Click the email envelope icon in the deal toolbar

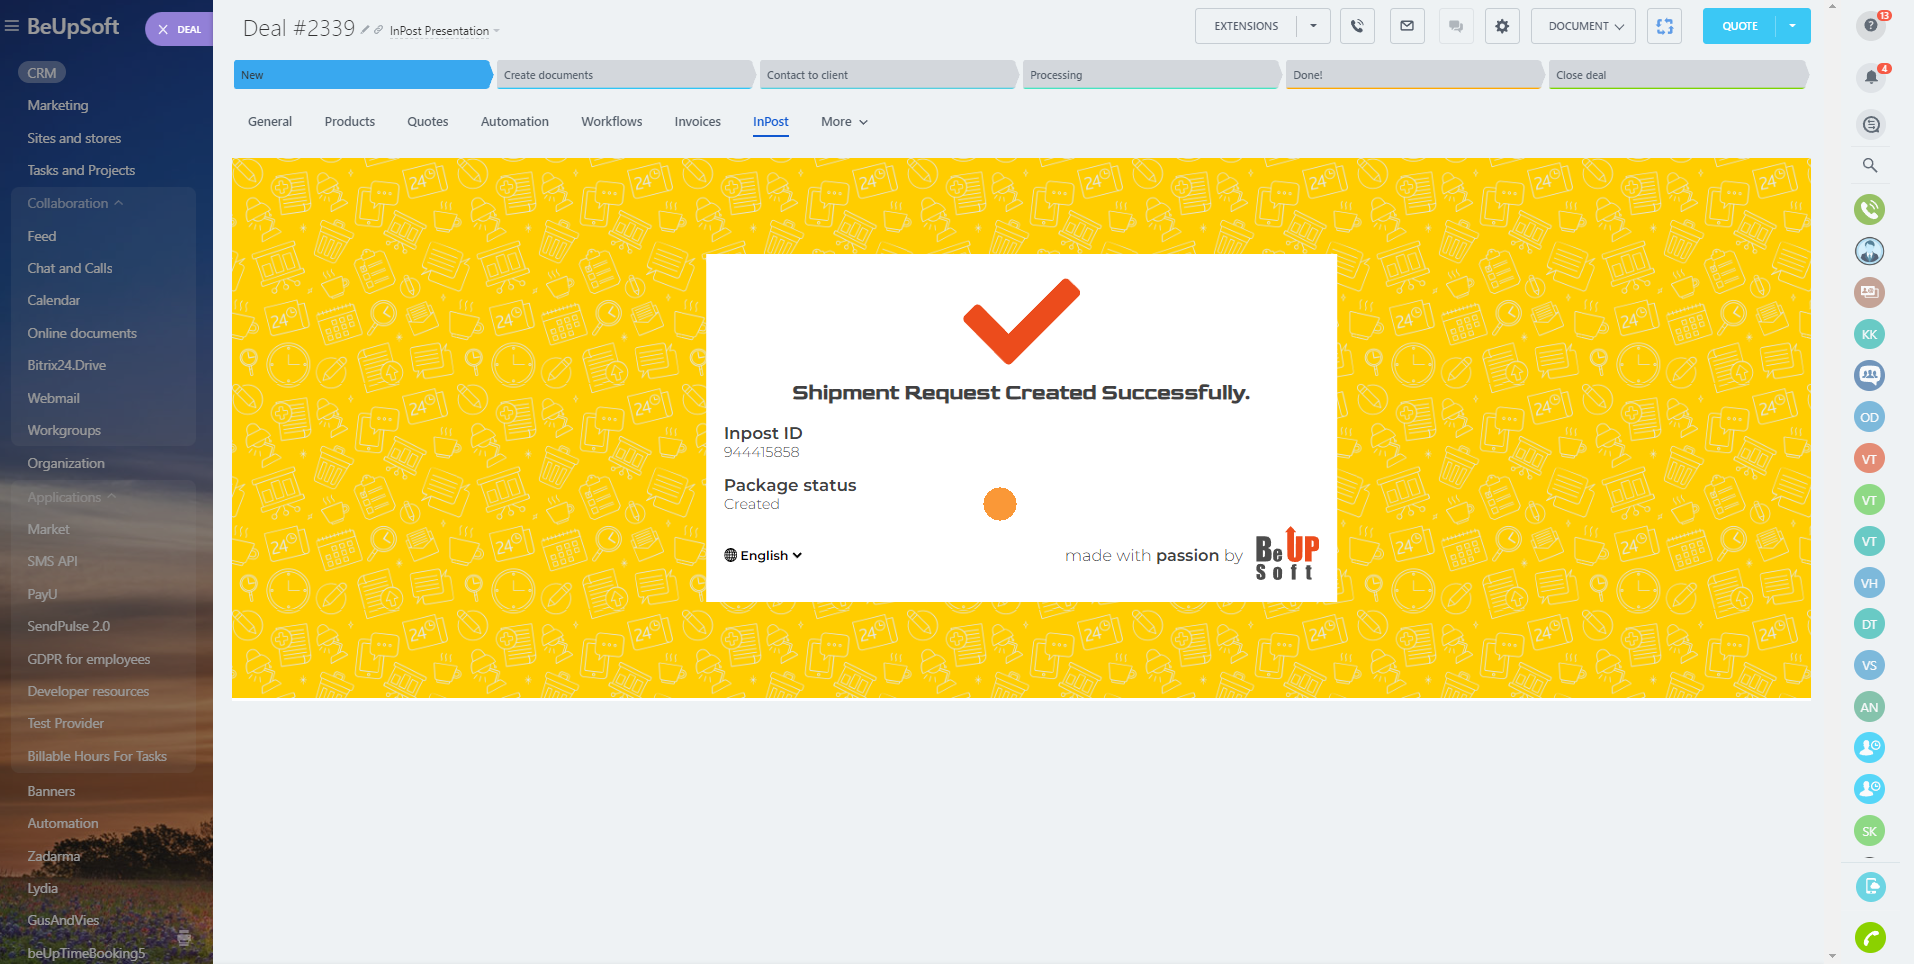[x=1407, y=26]
